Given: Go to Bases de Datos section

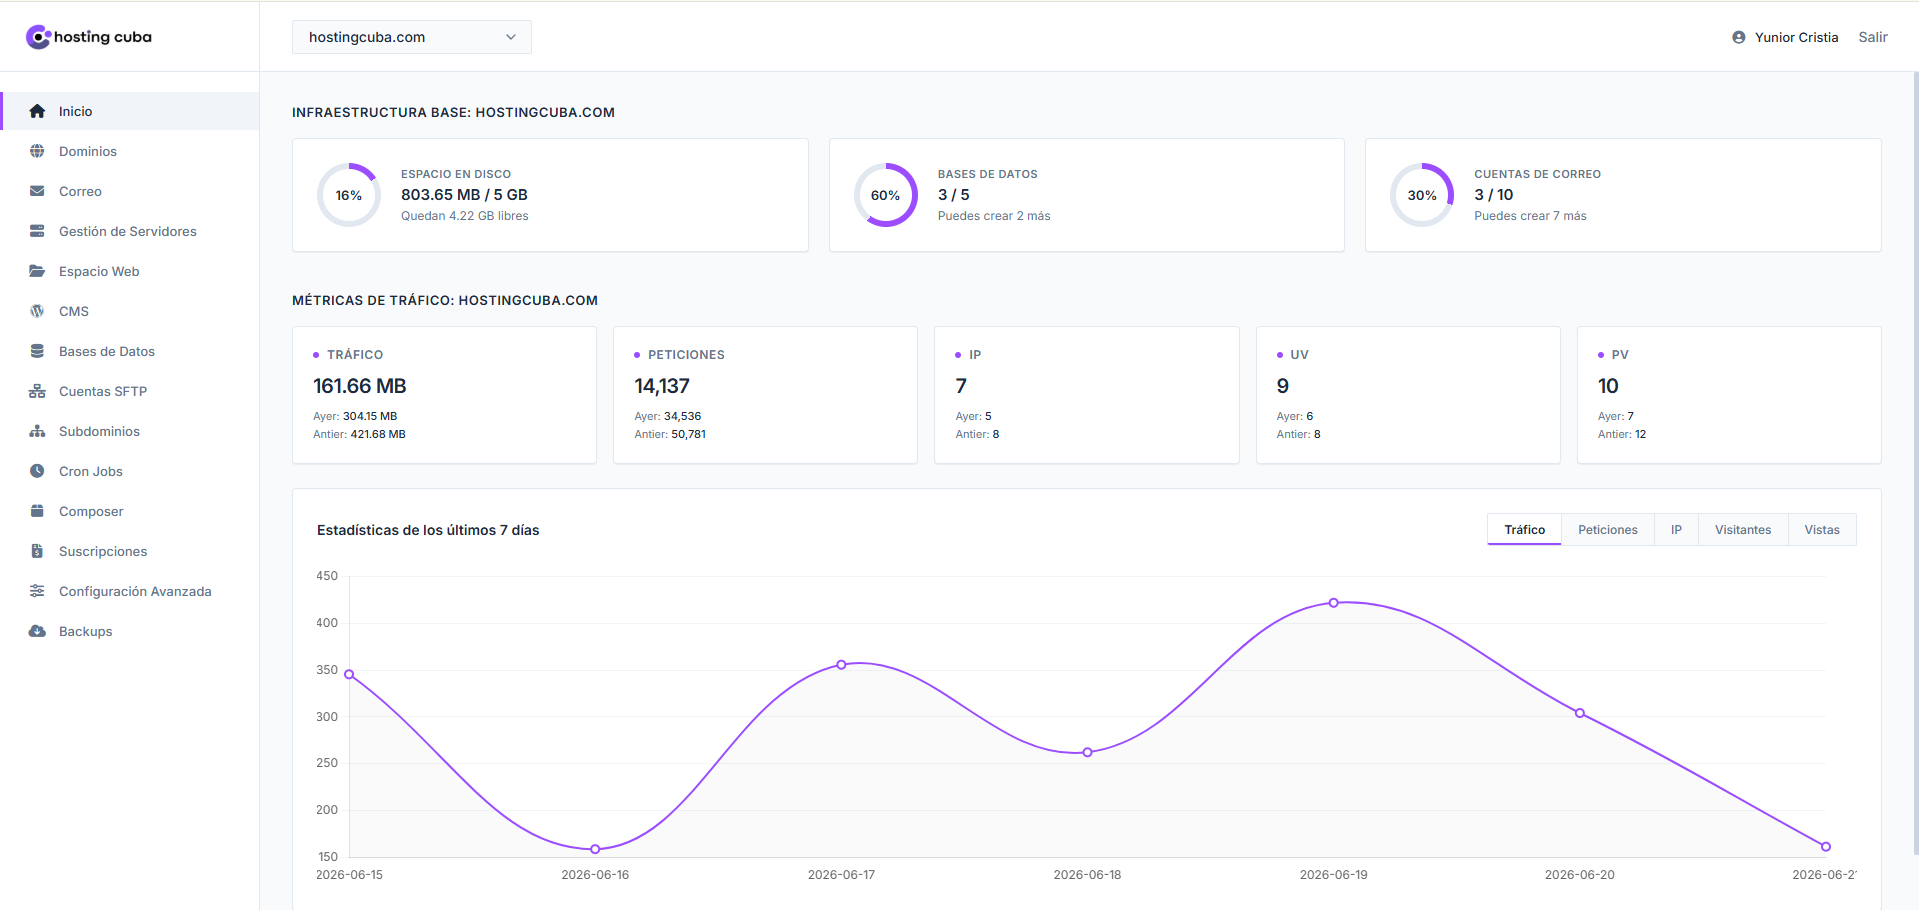Looking at the screenshot, I should pyautogui.click(x=130, y=351).
